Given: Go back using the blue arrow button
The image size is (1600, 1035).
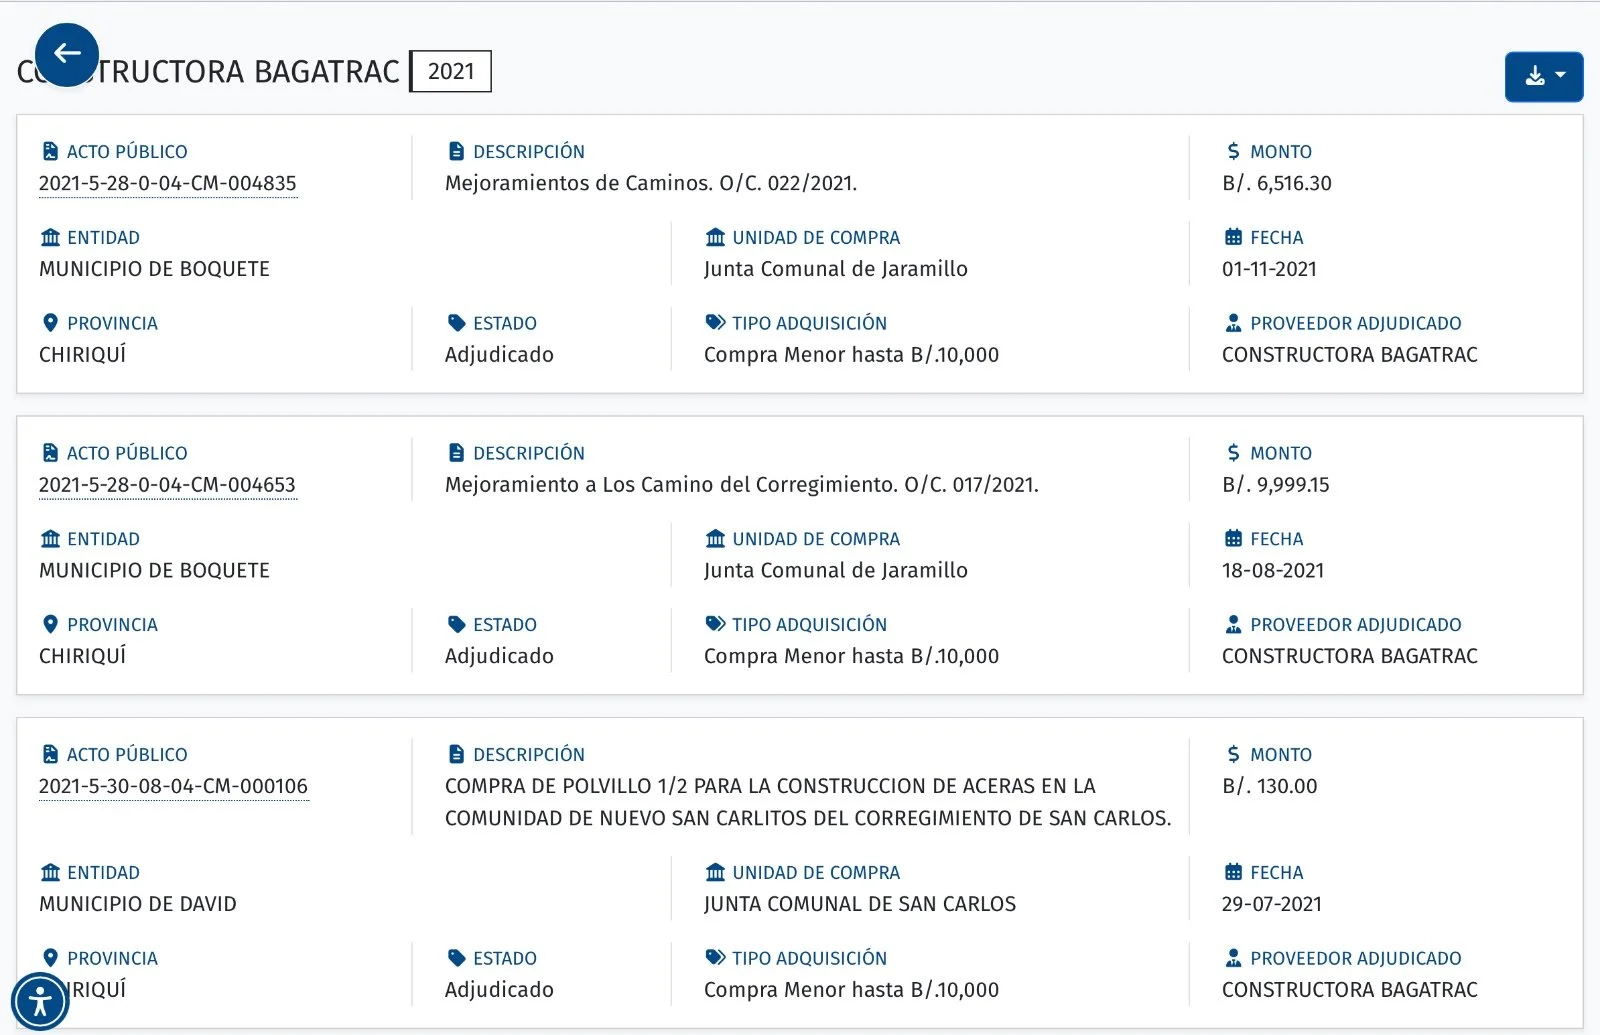Looking at the screenshot, I should click(67, 55).
